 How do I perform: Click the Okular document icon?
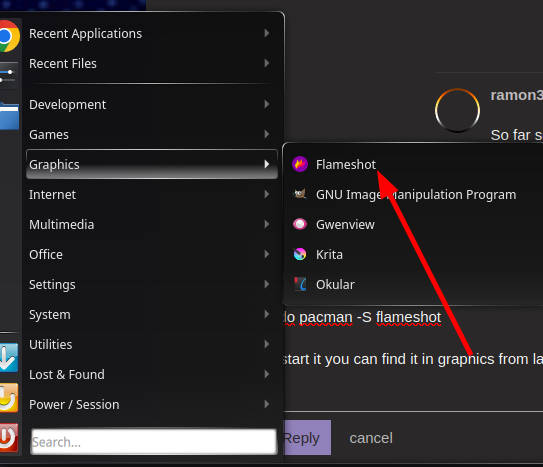point(300,284)
